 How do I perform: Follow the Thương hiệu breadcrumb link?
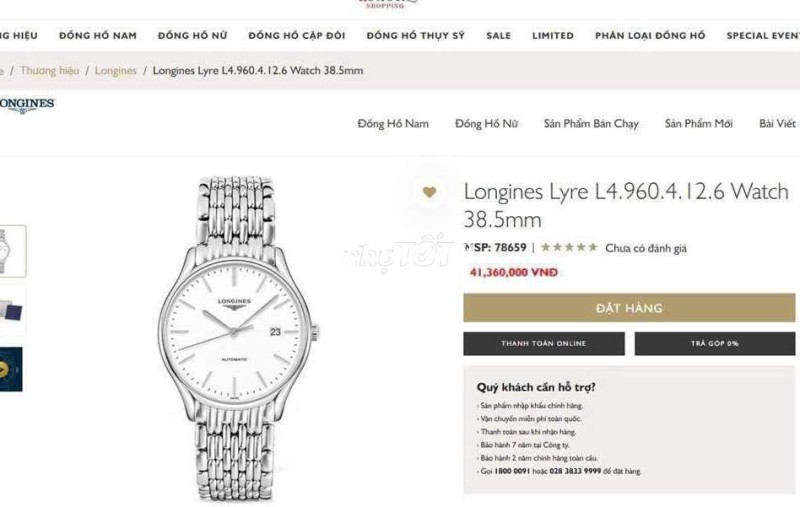[x=49, y=70]
